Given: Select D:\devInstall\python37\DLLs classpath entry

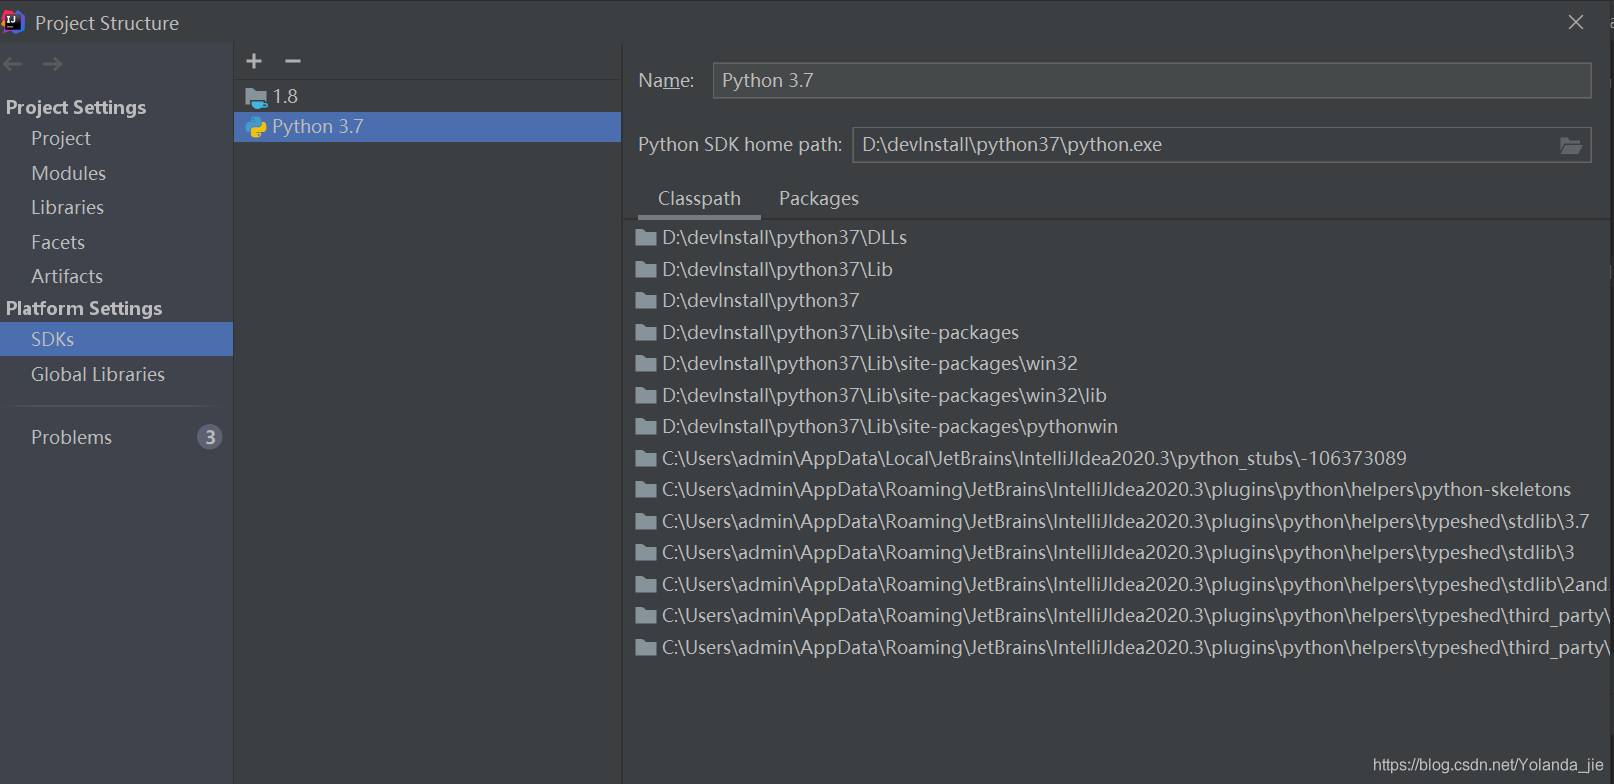Looking at the screenshot, I should coord(784,238).
